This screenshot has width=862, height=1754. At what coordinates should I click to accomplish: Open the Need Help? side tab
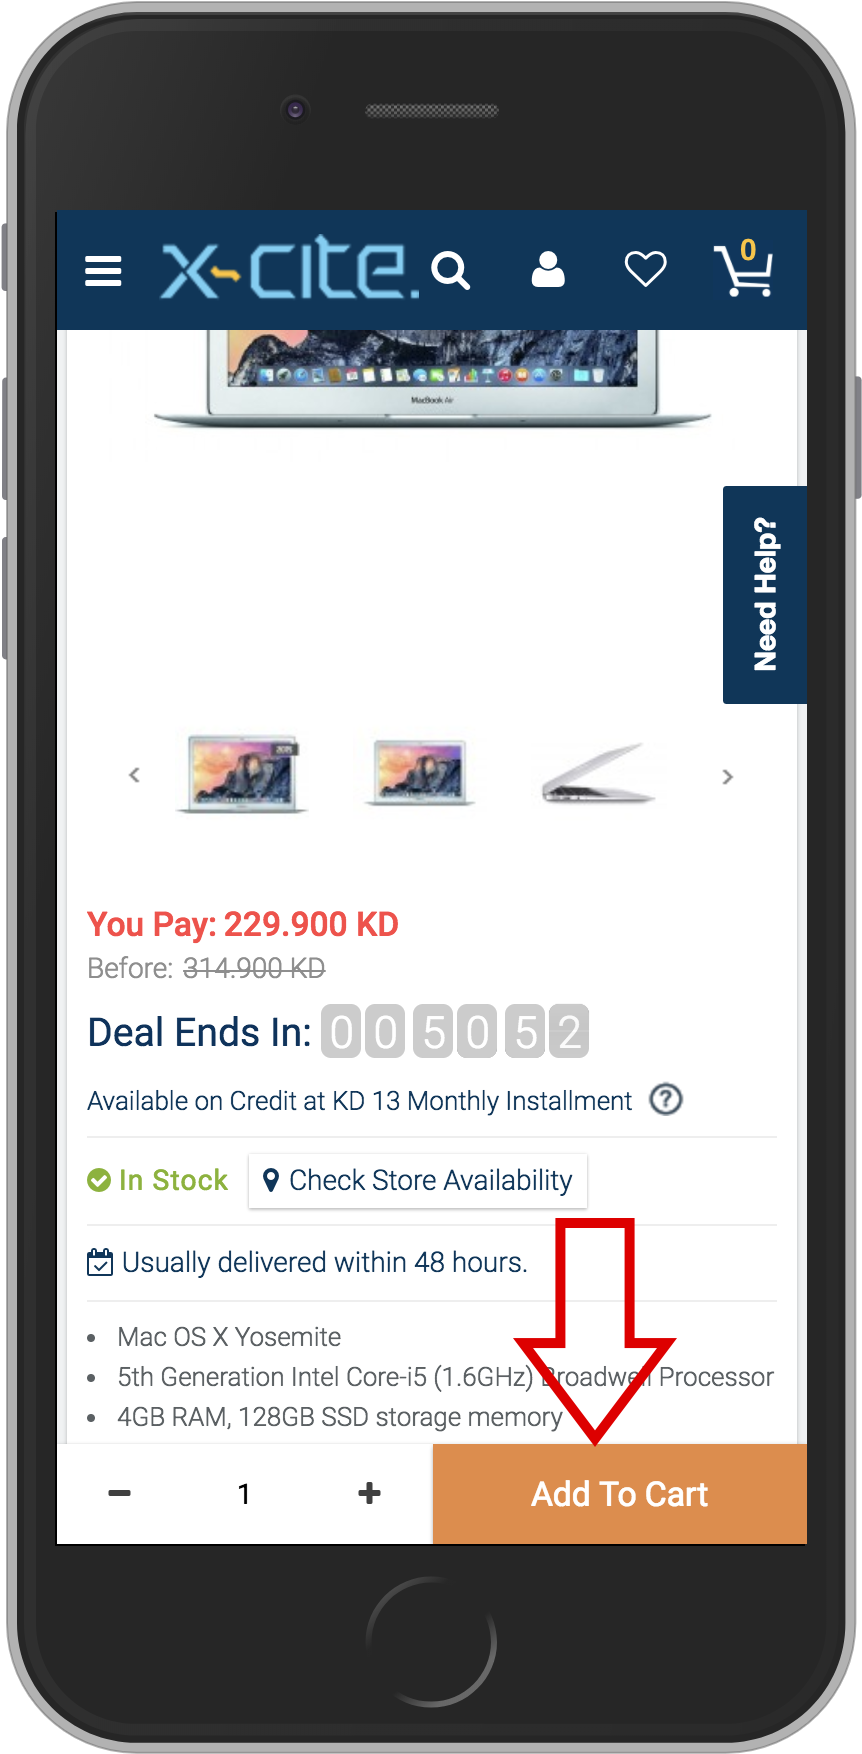[765, 594]
